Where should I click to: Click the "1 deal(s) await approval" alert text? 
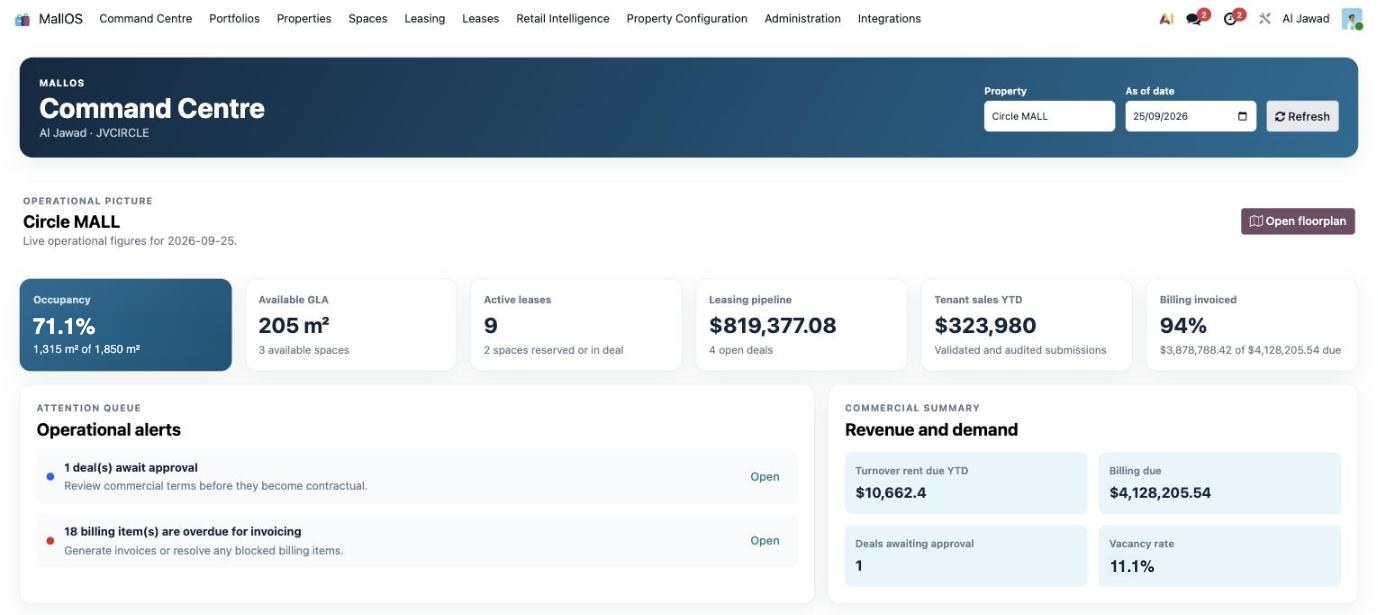click(x=131, y=468)
